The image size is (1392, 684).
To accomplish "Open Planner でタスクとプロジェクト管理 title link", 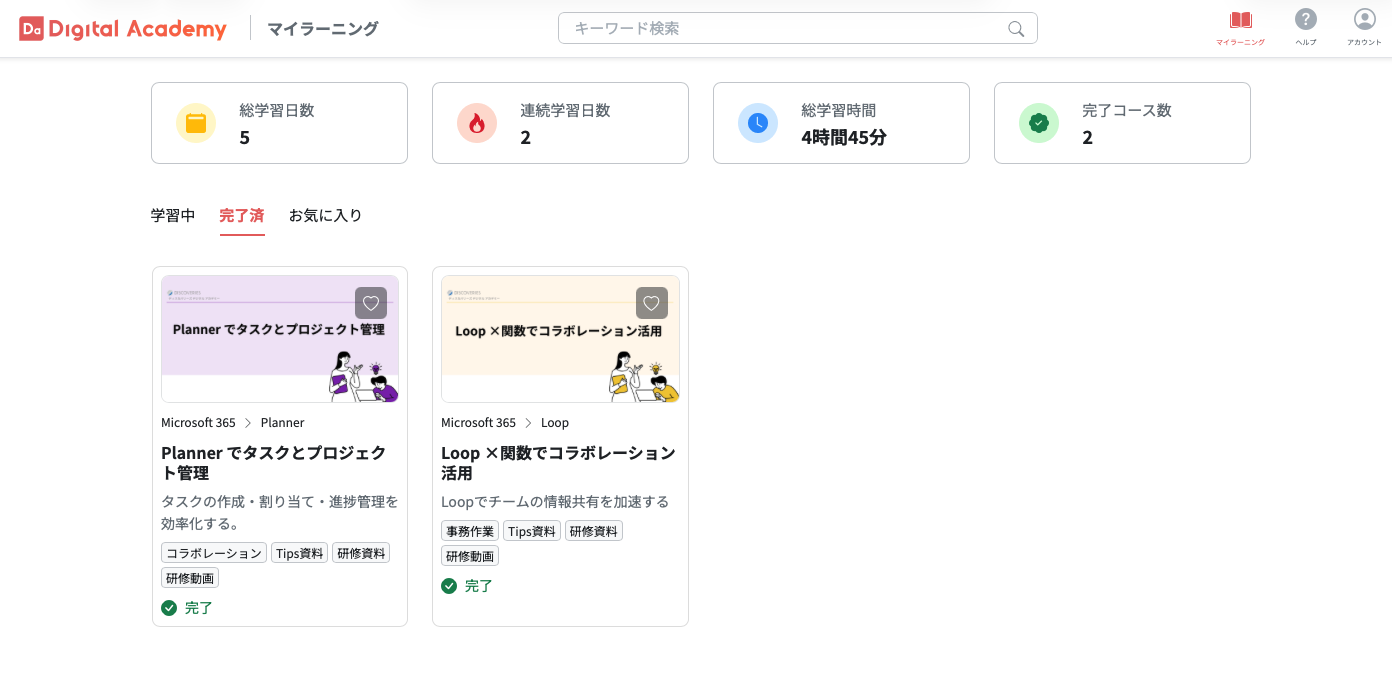I will point(274,463).
